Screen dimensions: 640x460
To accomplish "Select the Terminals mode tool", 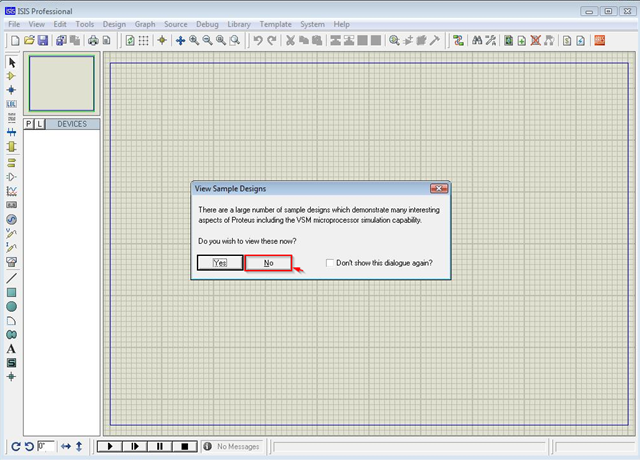I will pos(11,162).
